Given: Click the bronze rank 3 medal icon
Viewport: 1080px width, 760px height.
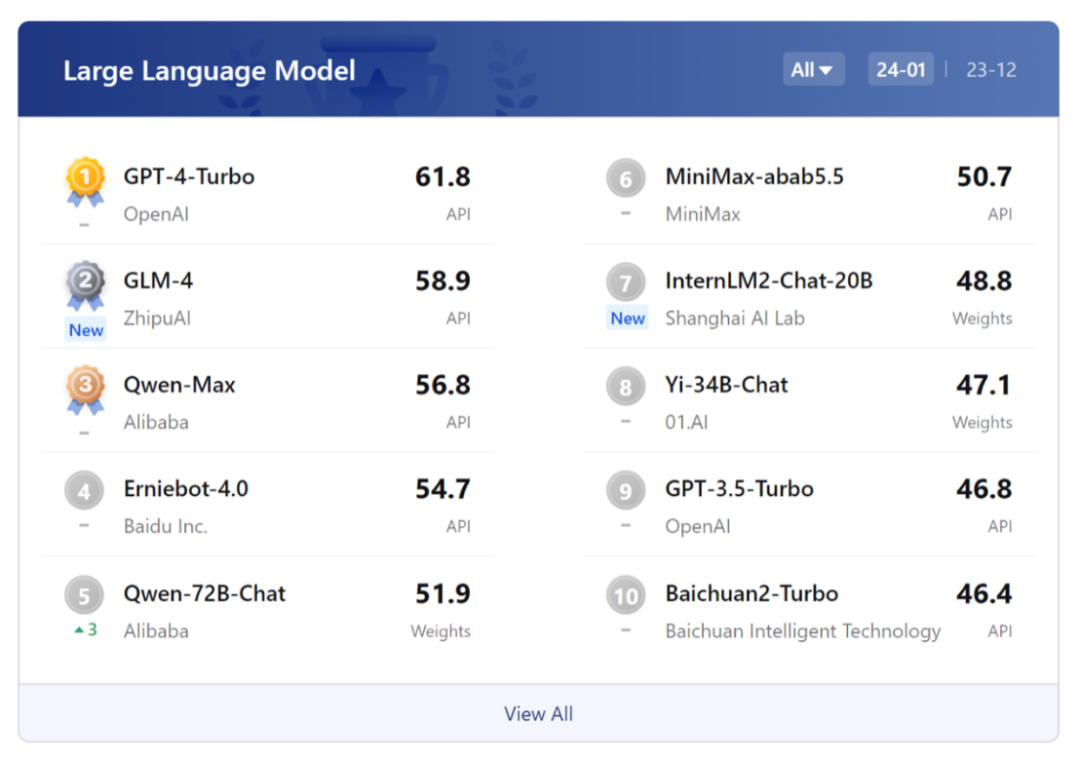Looking at the screenshot, I should click(85, 388).
